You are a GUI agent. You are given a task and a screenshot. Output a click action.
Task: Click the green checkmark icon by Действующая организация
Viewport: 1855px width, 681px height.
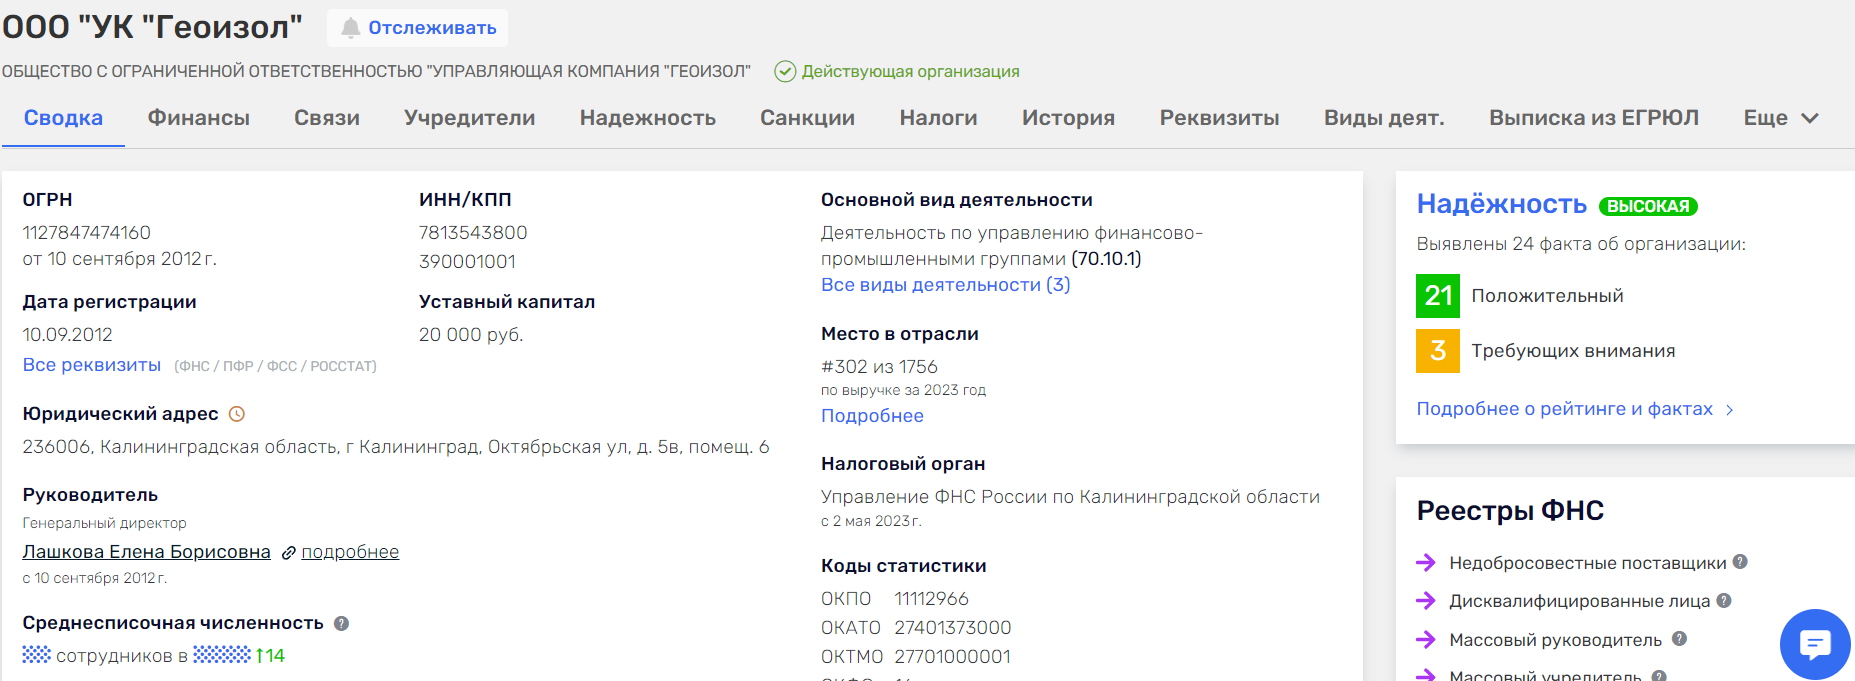click(x=785, y=71)
